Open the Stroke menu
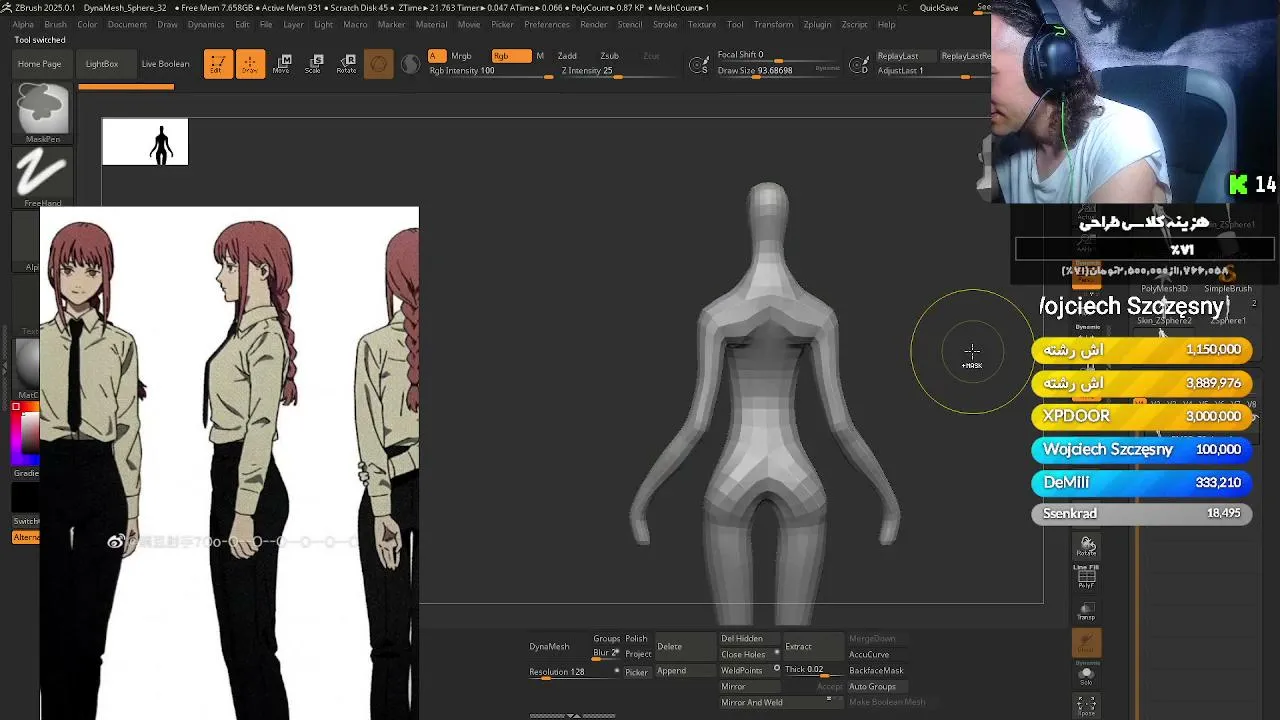The width and height of the screenshot is (1280, 720). click(x=665, y=24)
